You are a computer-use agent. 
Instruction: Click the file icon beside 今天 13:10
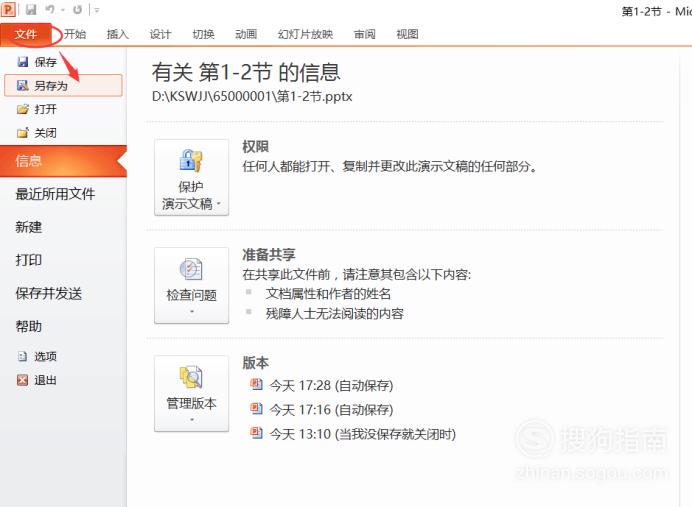click(x=256, y=433)
